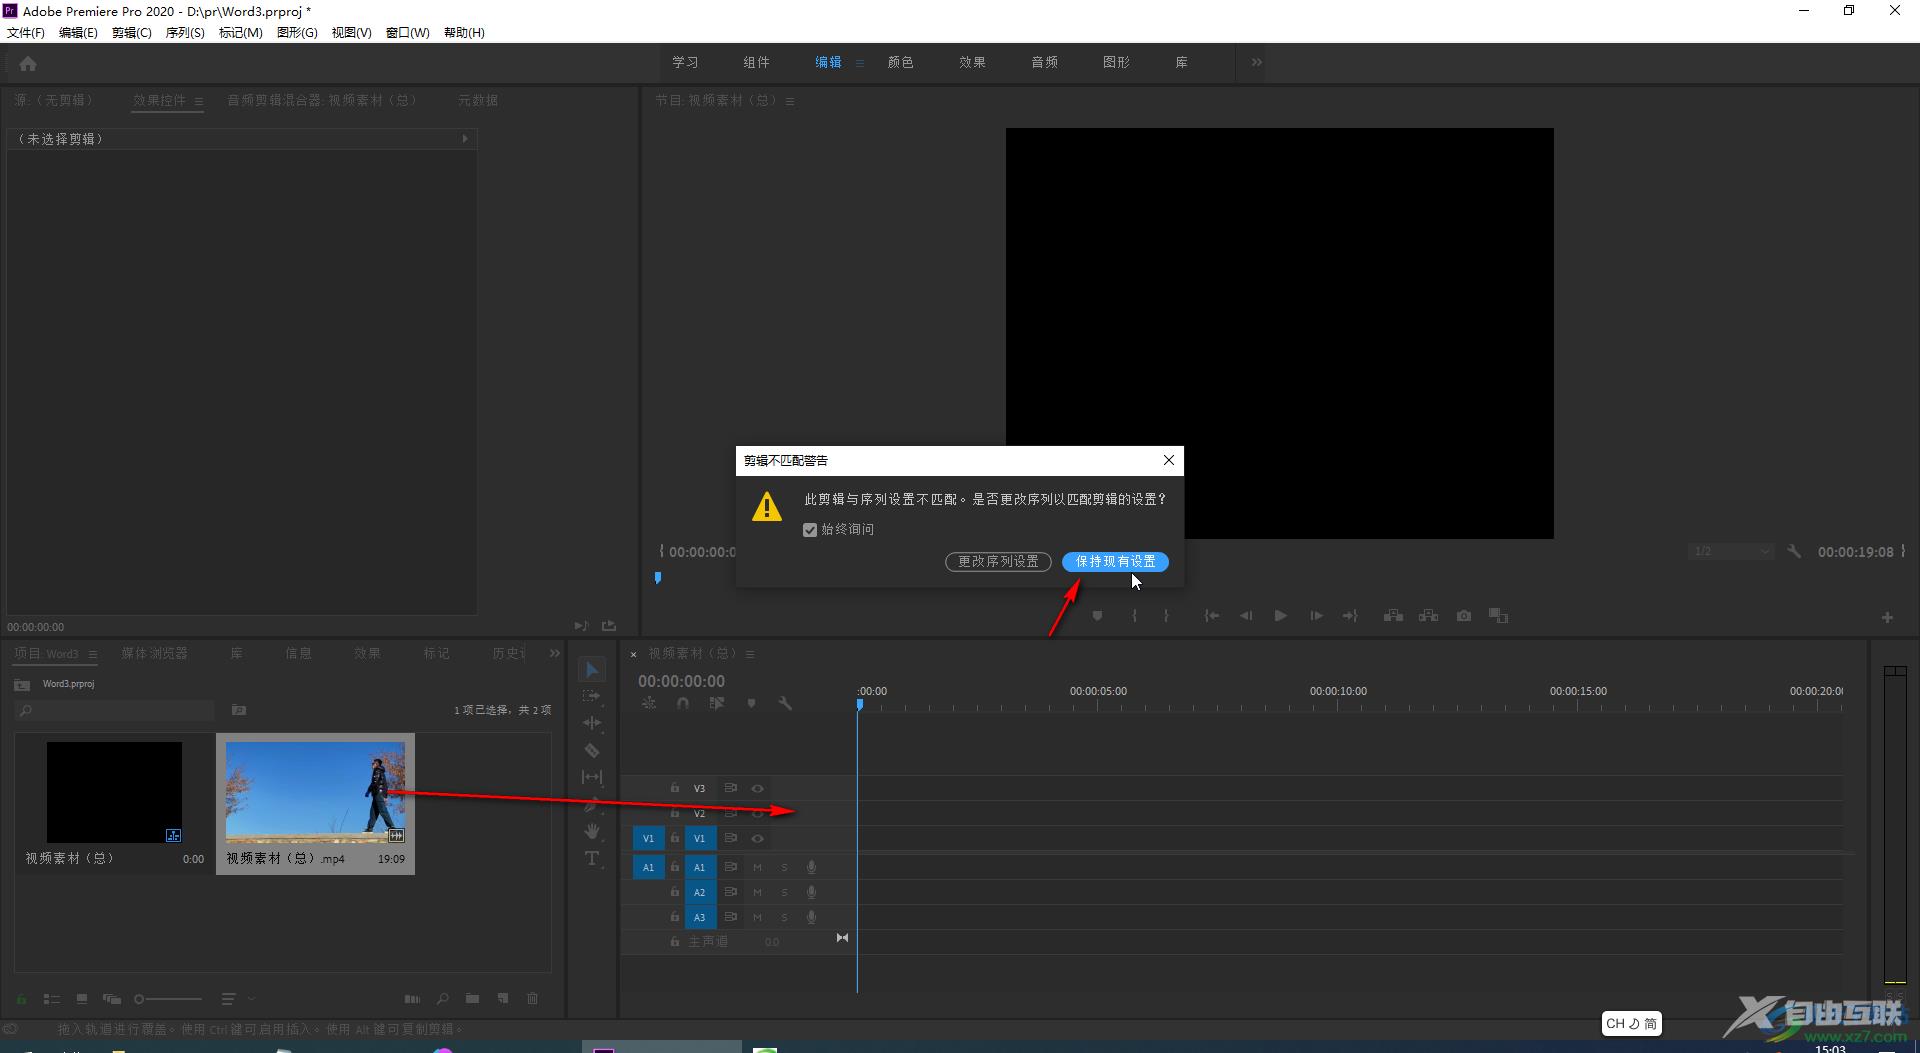1920x1053 pixels.
Task: Open program monitor button editor plus
Action: pyautogui.click(x=1887, y=617)
